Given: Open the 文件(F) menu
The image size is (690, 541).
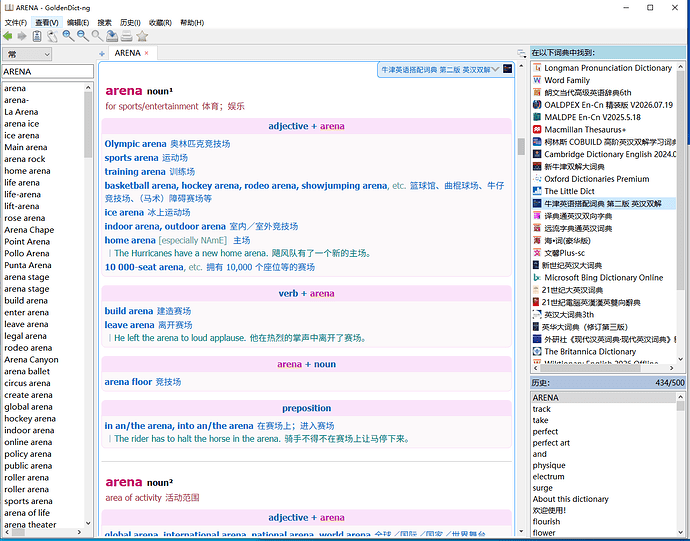Looking at the screenshot, I should point(15,22).
